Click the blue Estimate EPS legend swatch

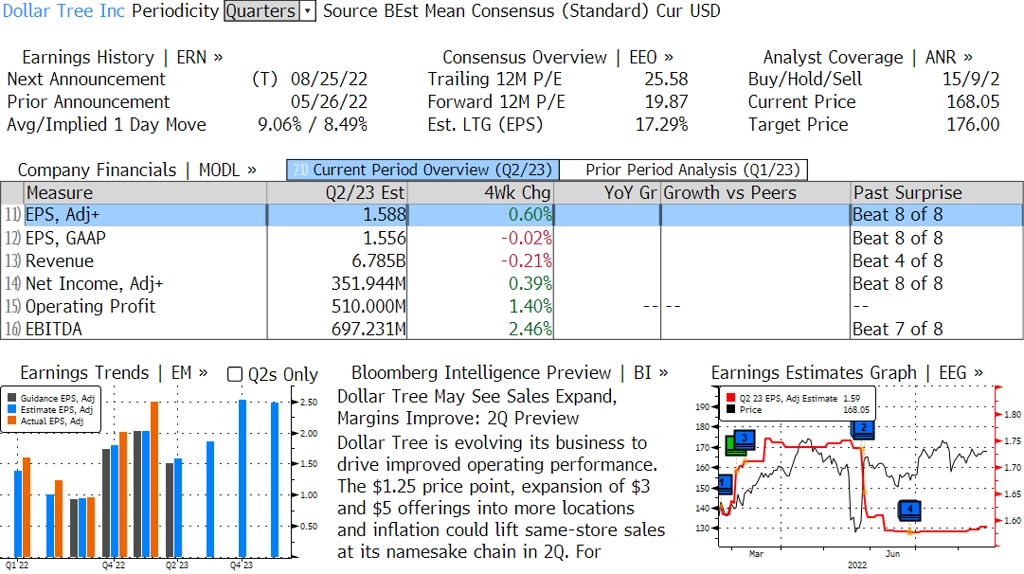tap(12, 409)
